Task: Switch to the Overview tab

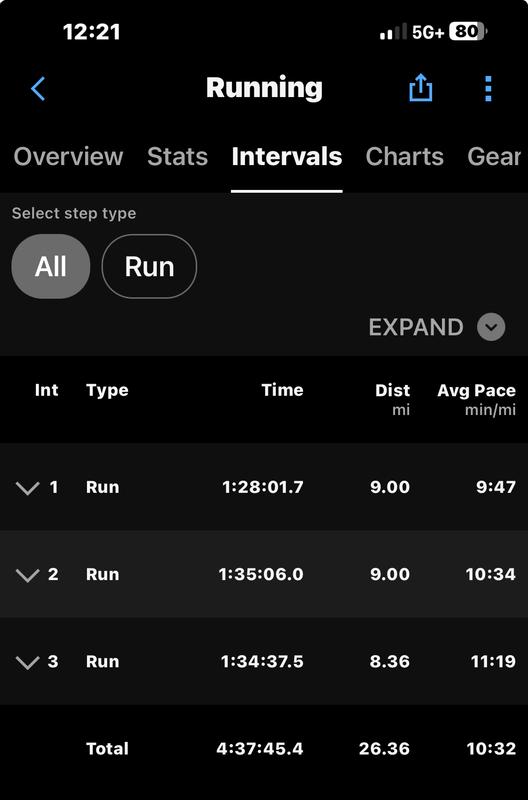Action: click(68, 156)
